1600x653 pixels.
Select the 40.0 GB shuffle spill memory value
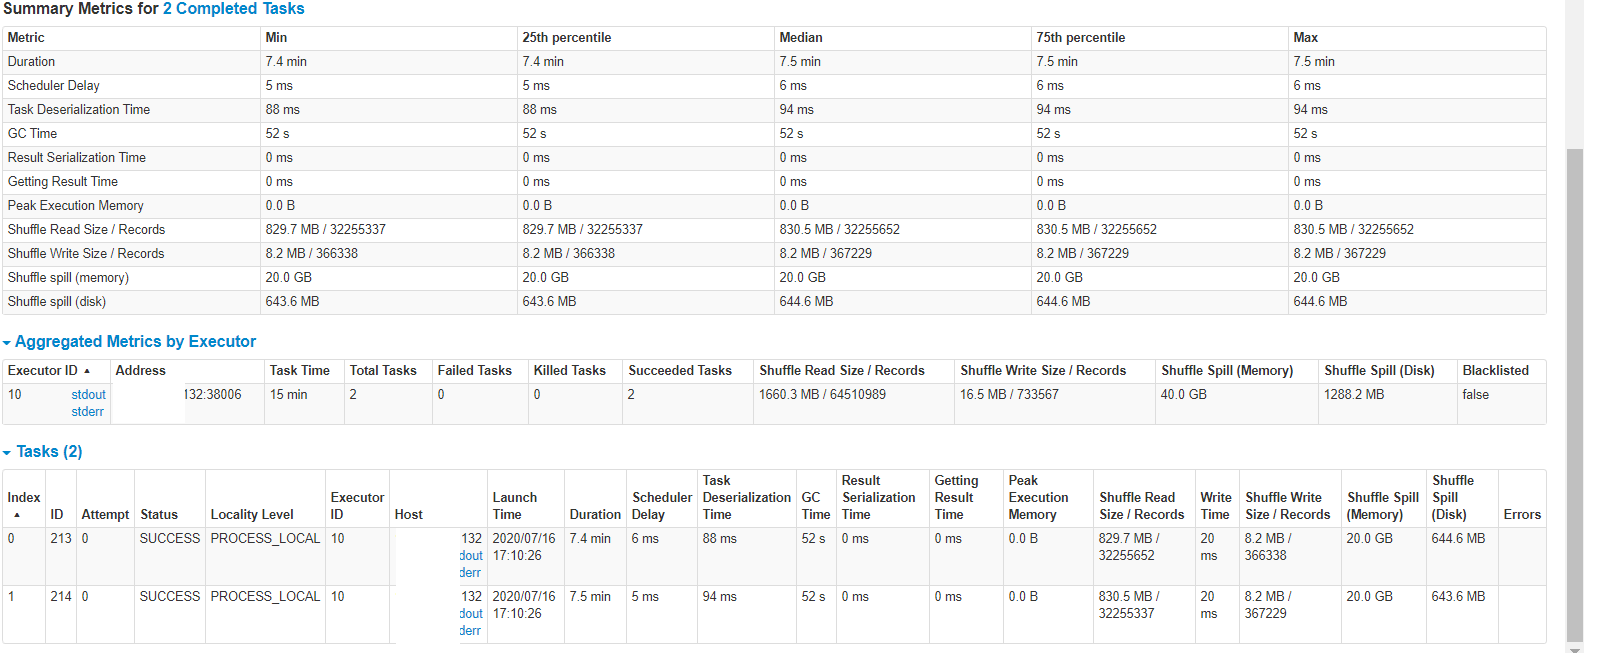[1184, 395]
